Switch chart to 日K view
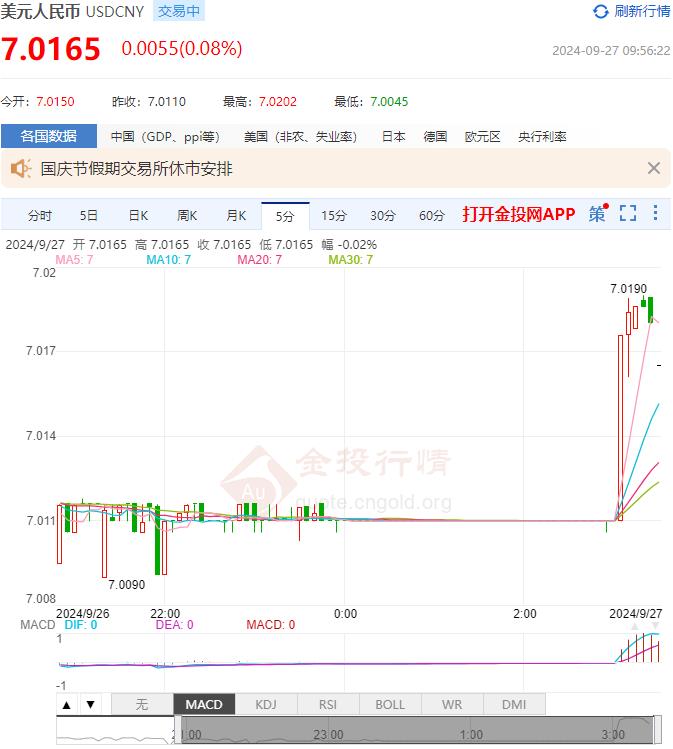The height and width of the screenshot is (749, 673). 139,215
